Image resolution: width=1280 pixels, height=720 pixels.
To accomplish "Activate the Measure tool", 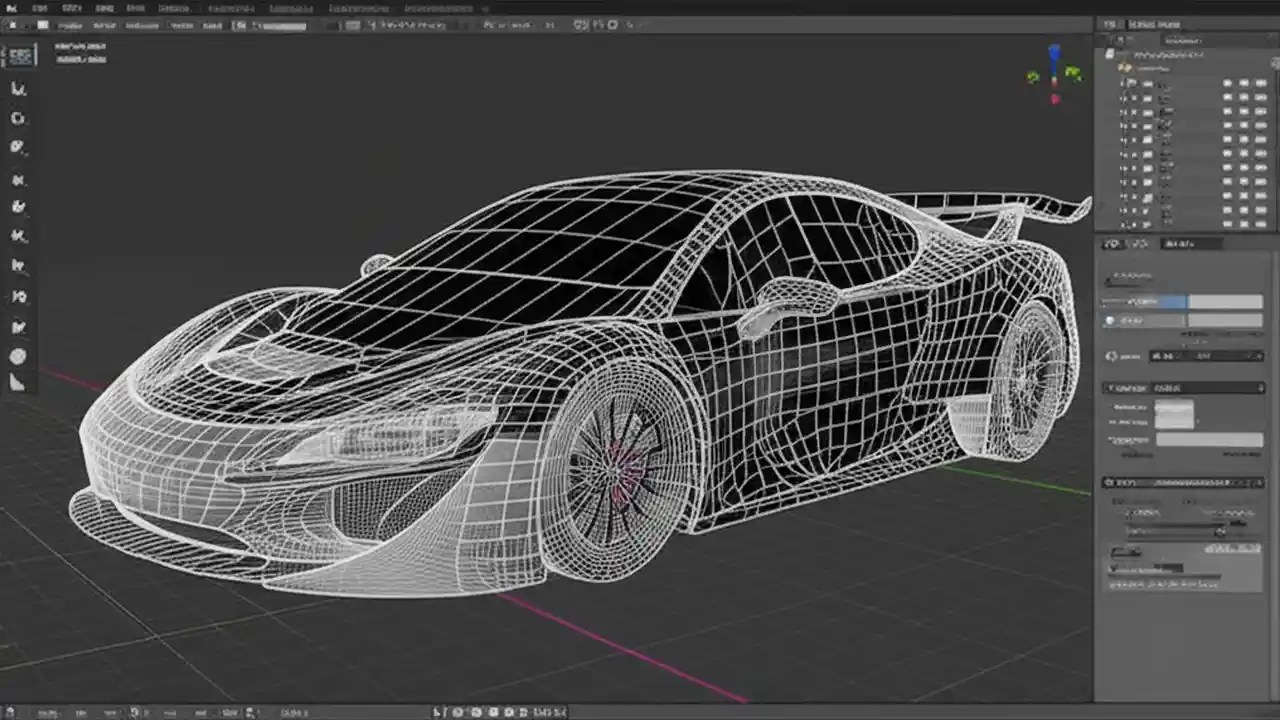I will 18,296.
